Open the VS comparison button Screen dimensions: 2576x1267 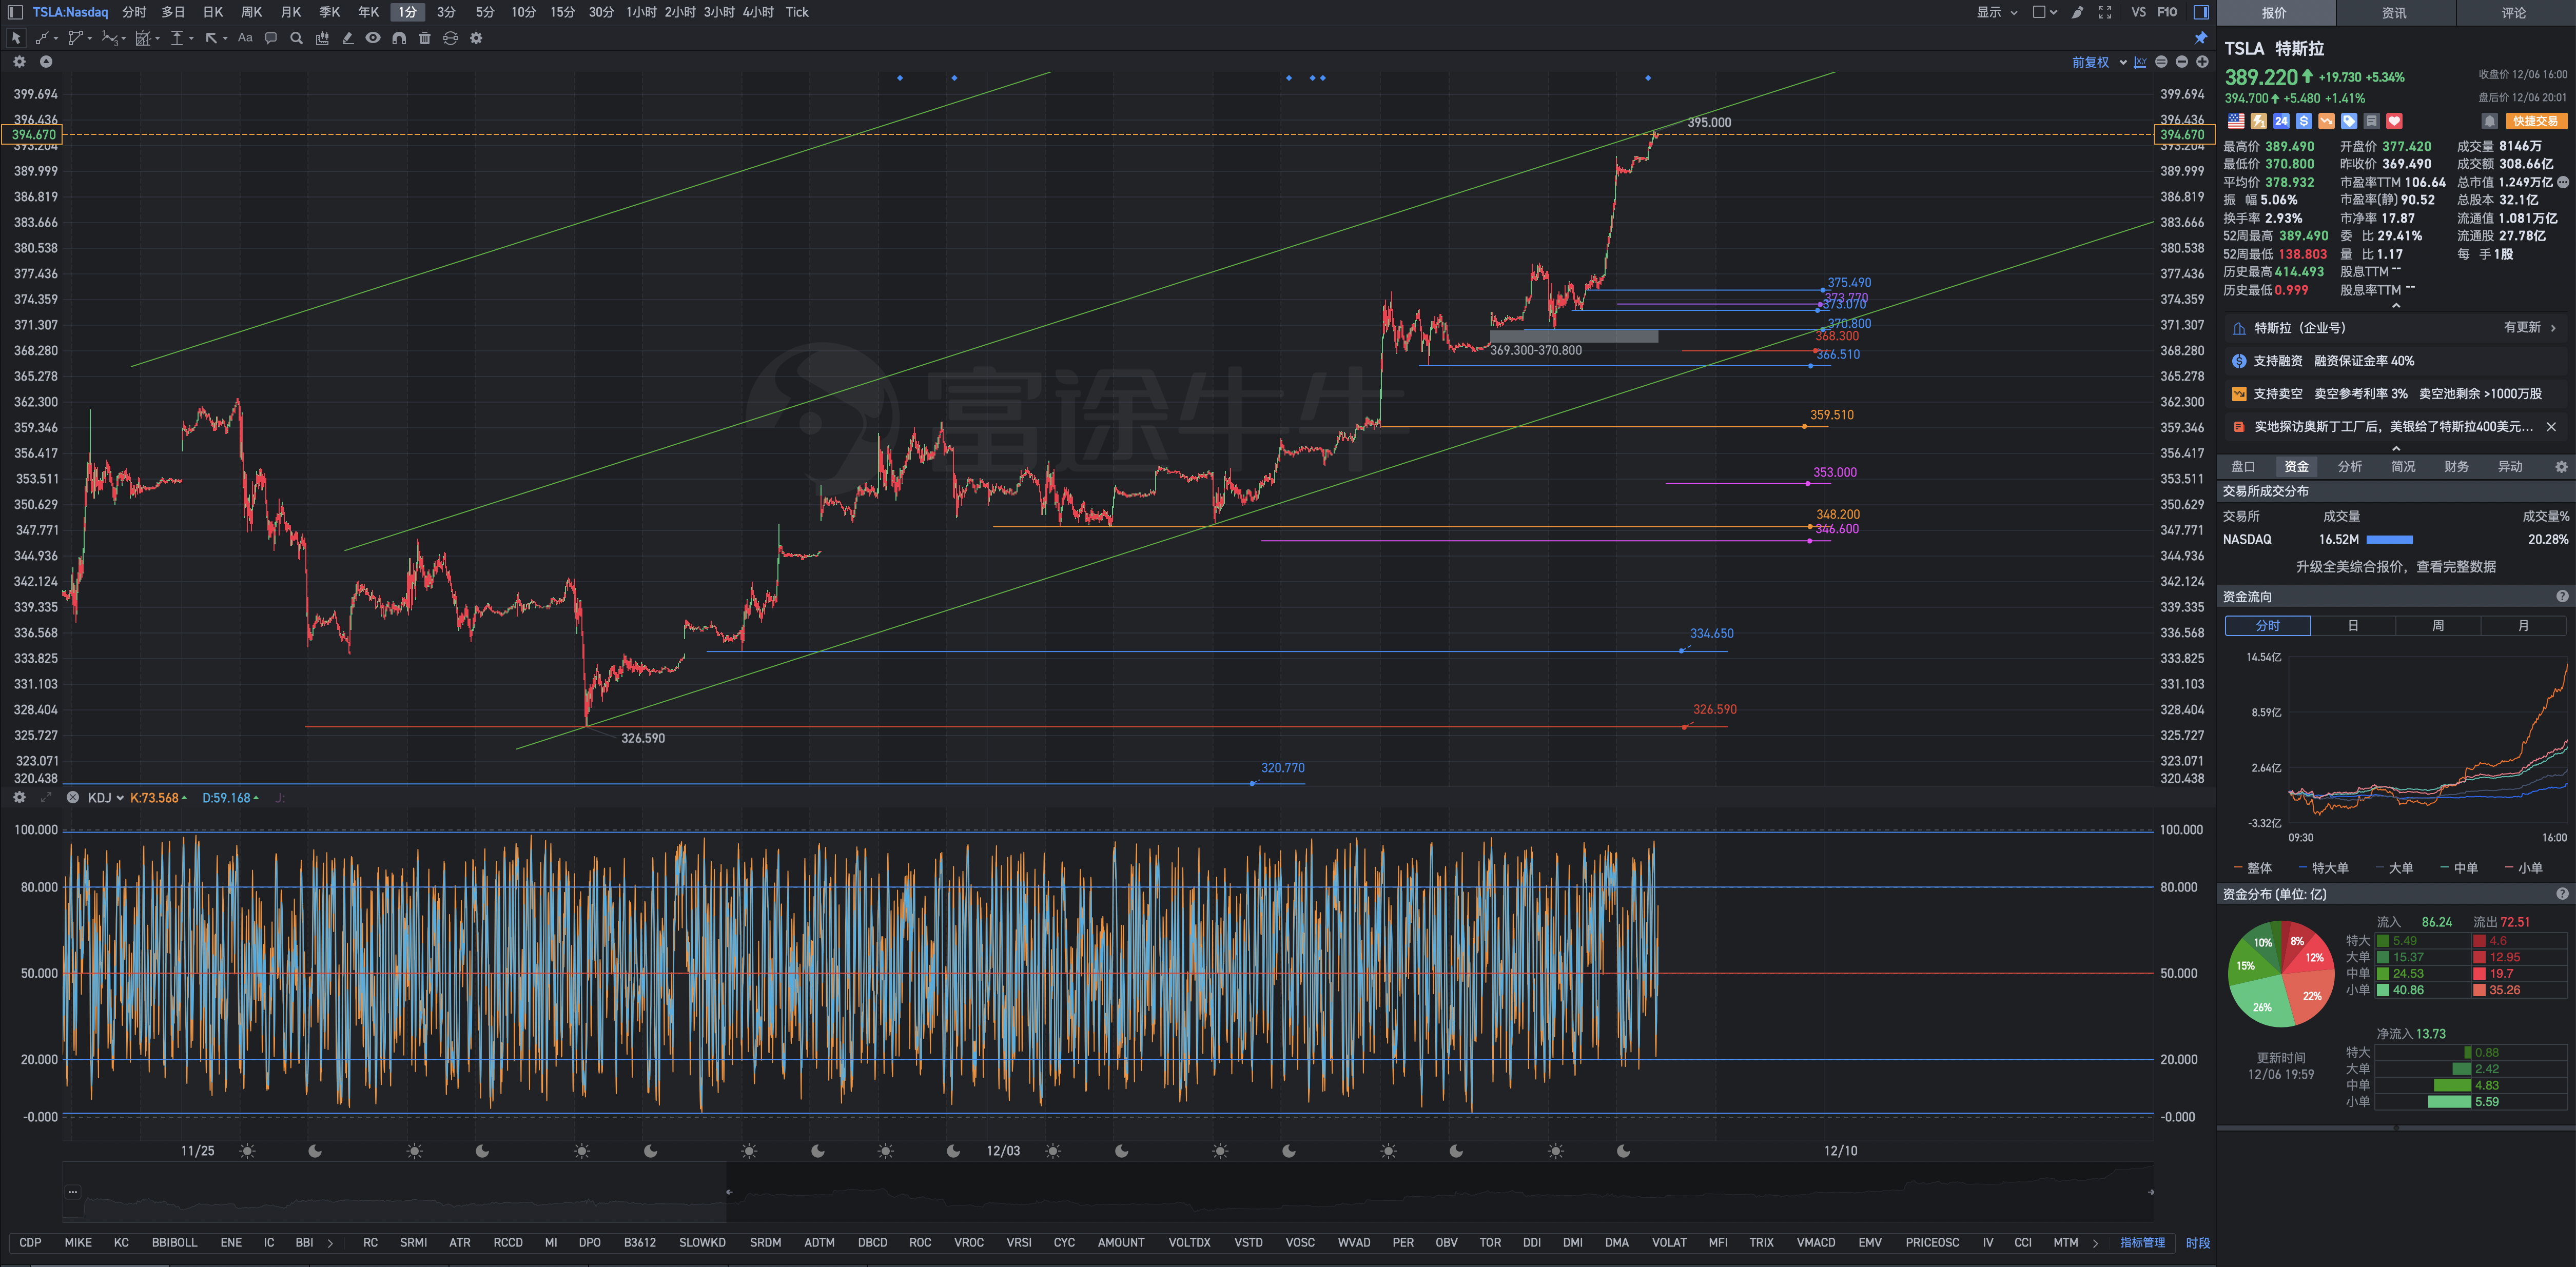[2138, 12]
